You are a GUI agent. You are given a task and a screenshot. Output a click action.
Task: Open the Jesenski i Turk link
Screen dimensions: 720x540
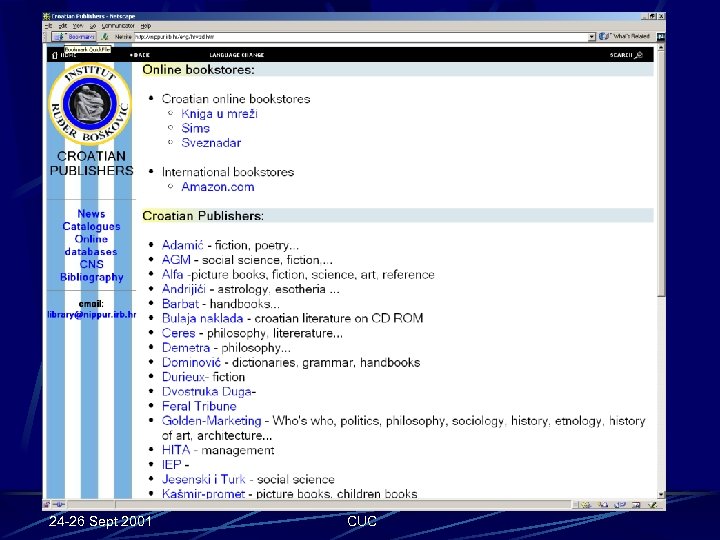point(203,480)
